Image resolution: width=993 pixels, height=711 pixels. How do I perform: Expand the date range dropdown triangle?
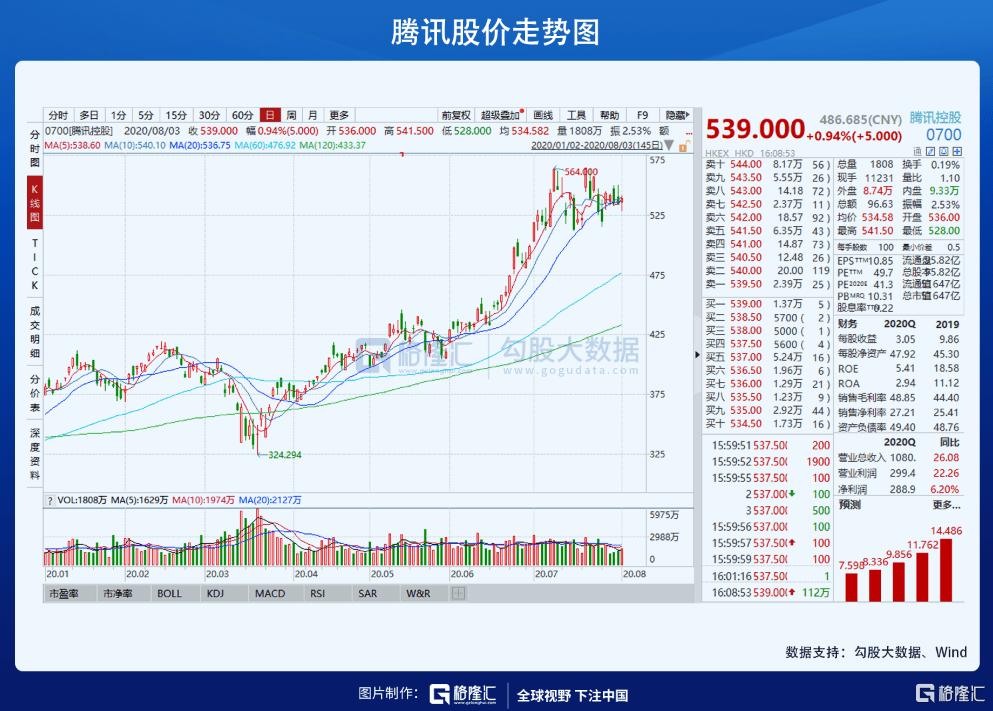coord(669,146)
